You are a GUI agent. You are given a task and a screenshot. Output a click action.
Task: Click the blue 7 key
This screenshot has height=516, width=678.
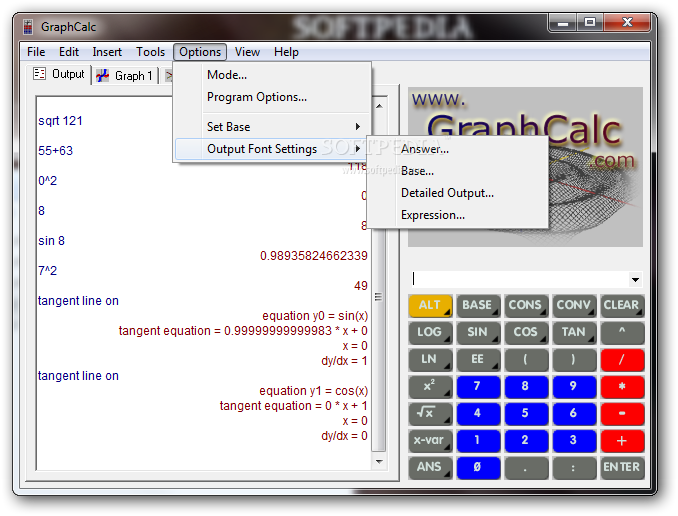tap(478, 386)
